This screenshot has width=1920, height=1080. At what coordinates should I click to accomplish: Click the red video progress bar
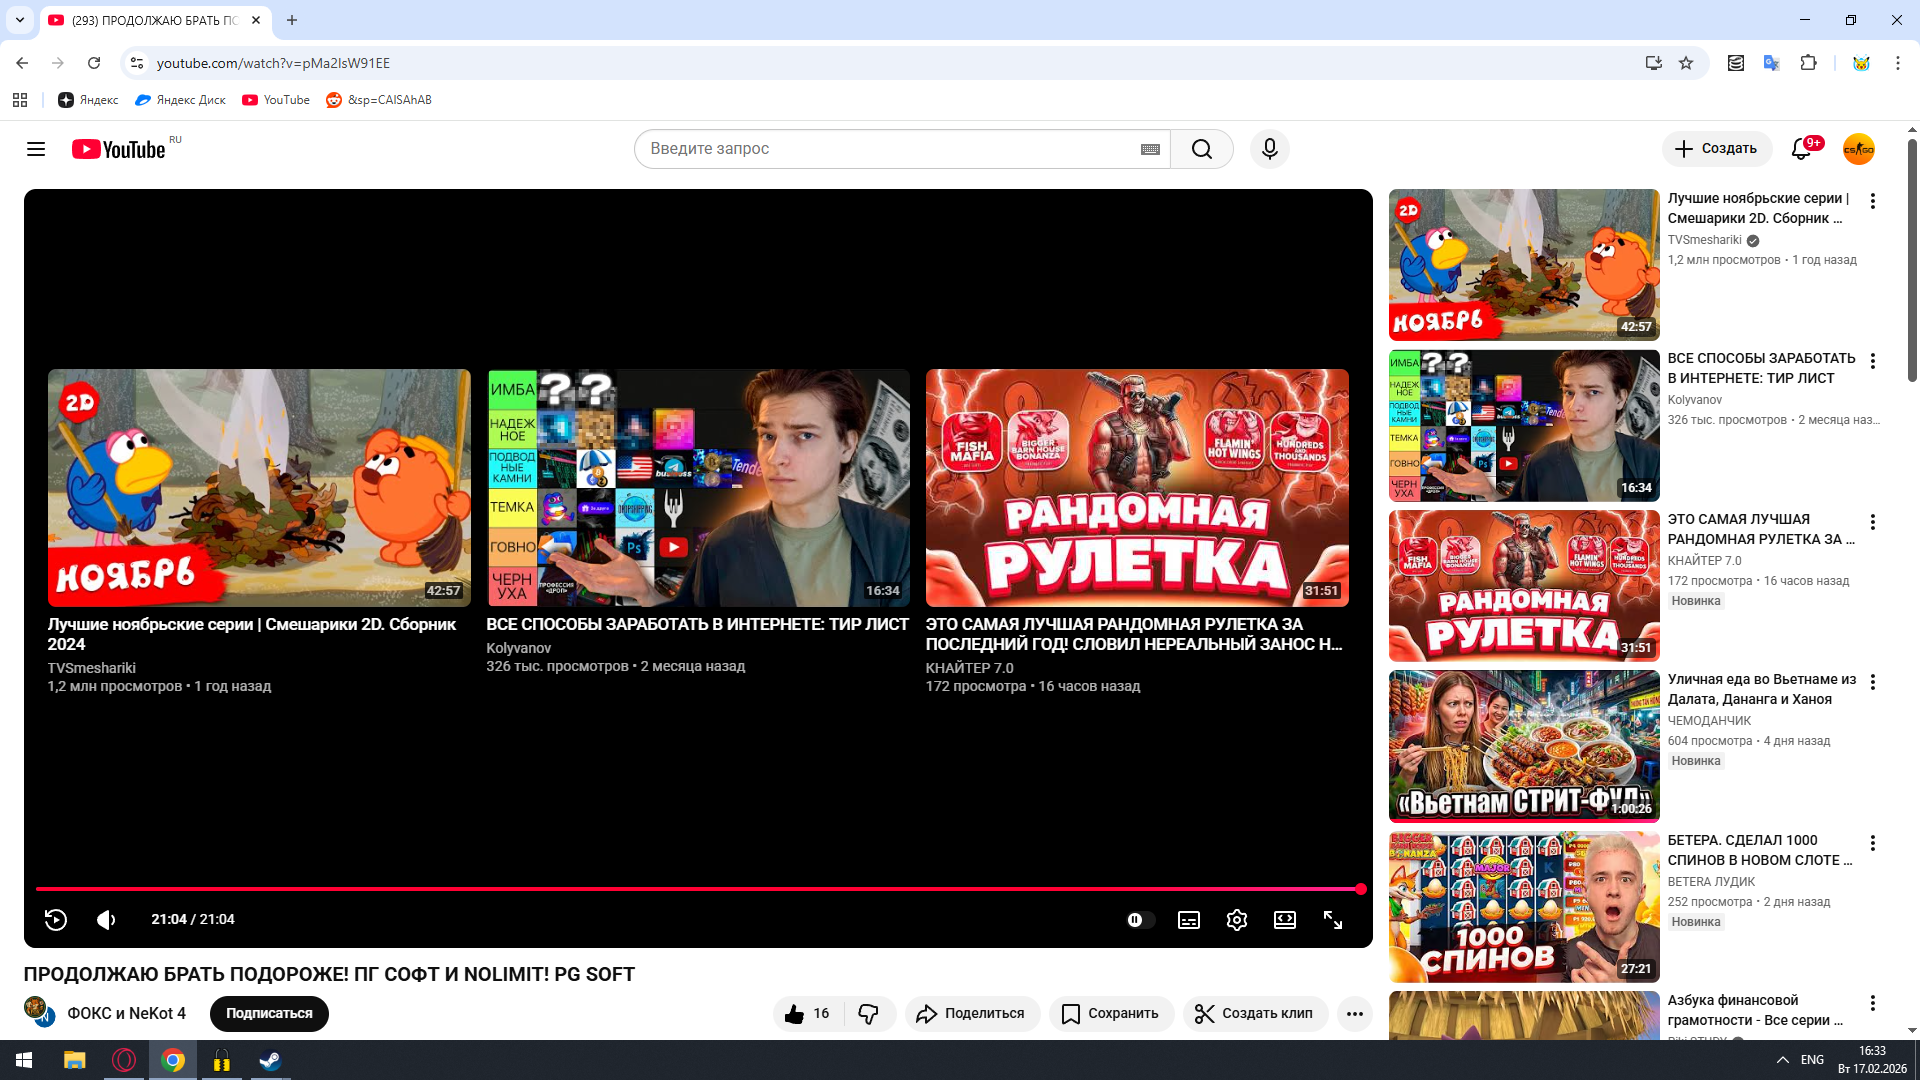[x=700, y=888]
